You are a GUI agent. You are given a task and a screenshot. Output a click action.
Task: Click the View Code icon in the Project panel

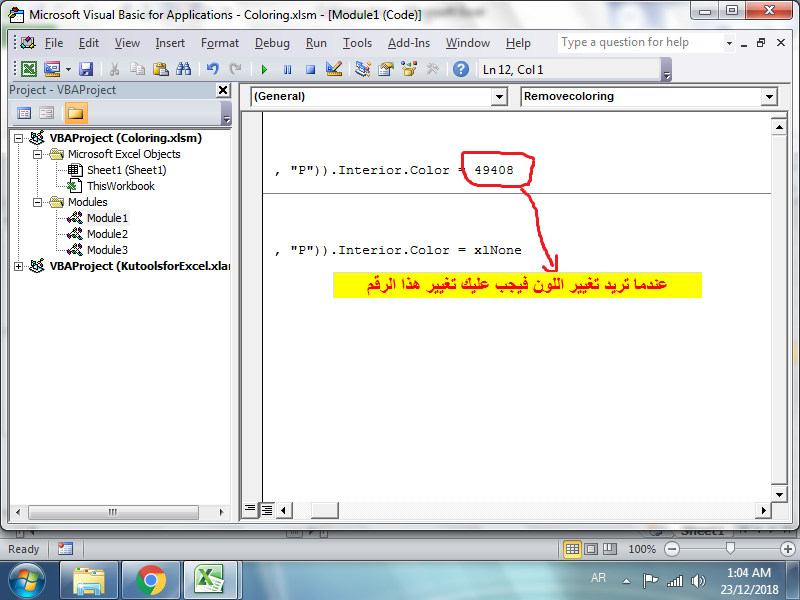tap(24, 113)
